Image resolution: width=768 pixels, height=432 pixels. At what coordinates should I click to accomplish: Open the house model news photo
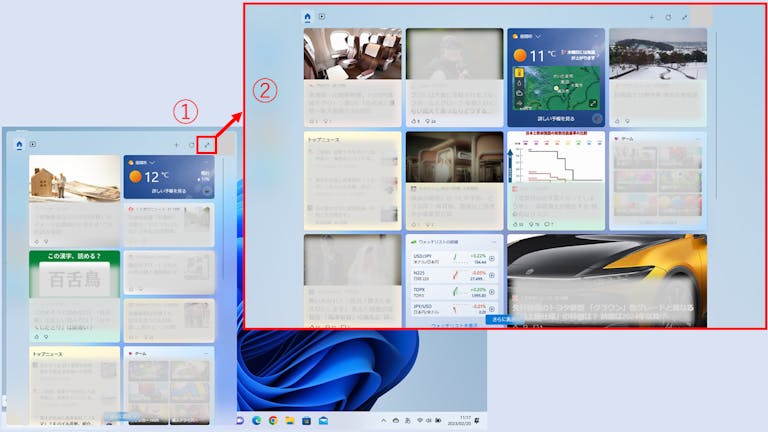pyautogui.click(x=74, y=179)
